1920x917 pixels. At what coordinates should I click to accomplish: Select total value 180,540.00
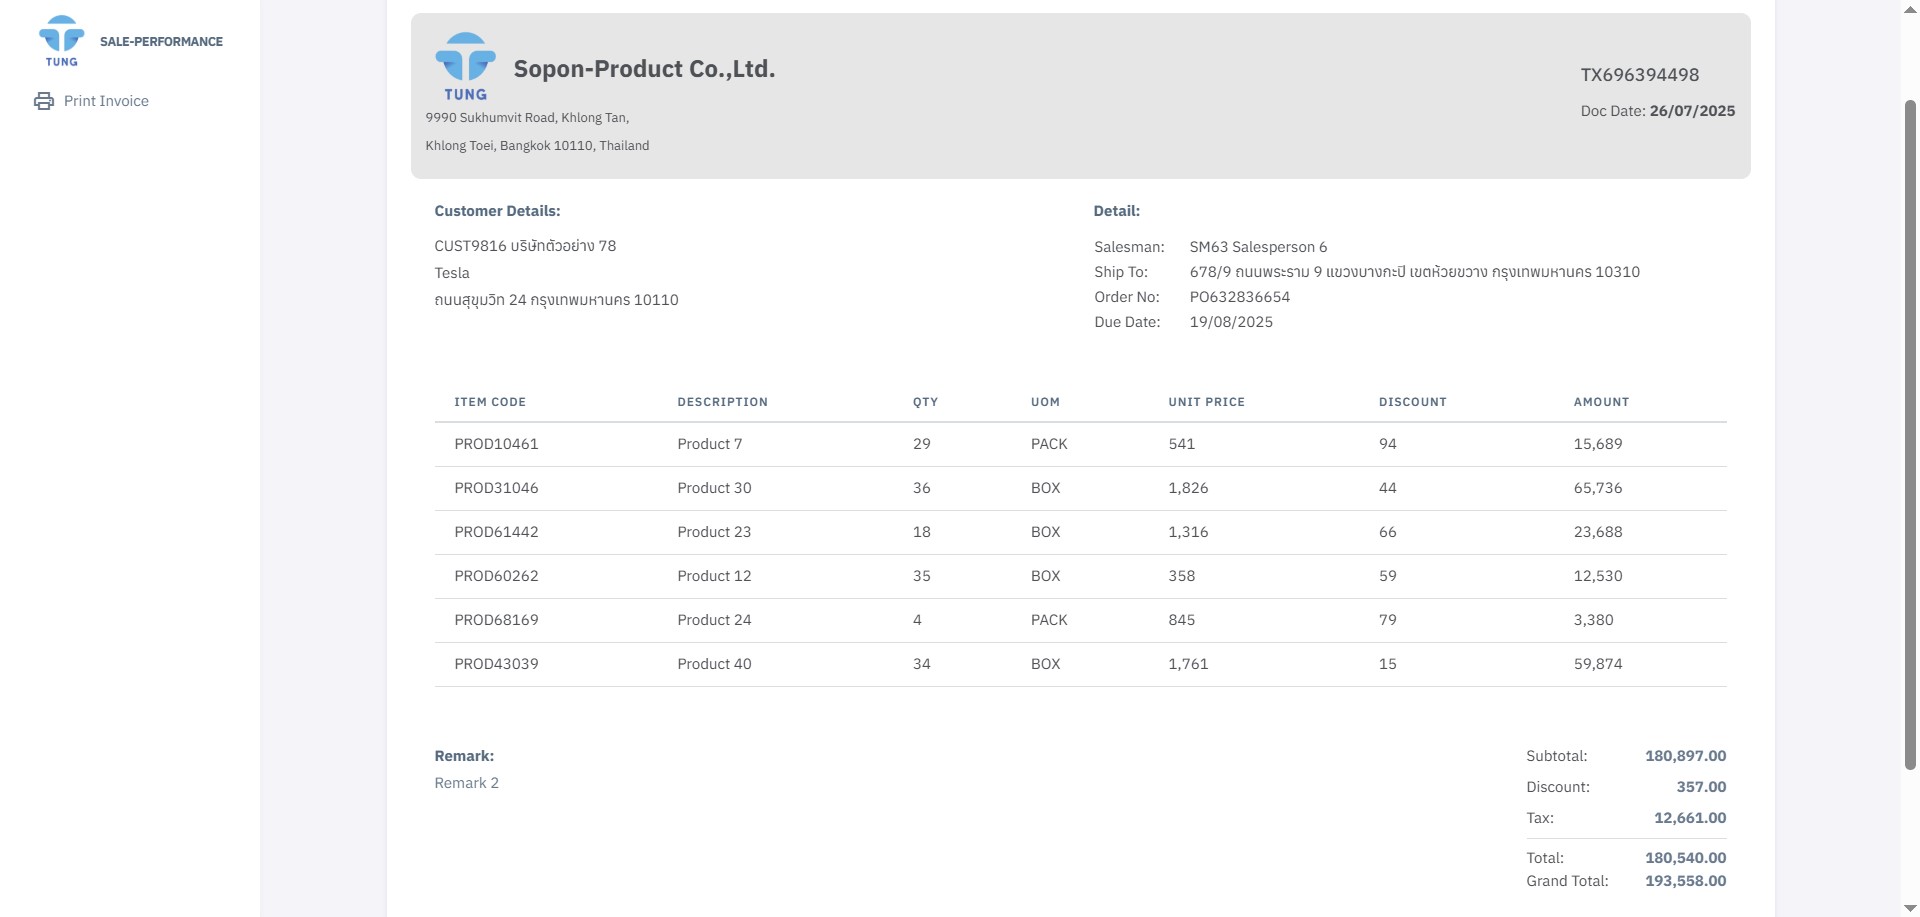1686,858
